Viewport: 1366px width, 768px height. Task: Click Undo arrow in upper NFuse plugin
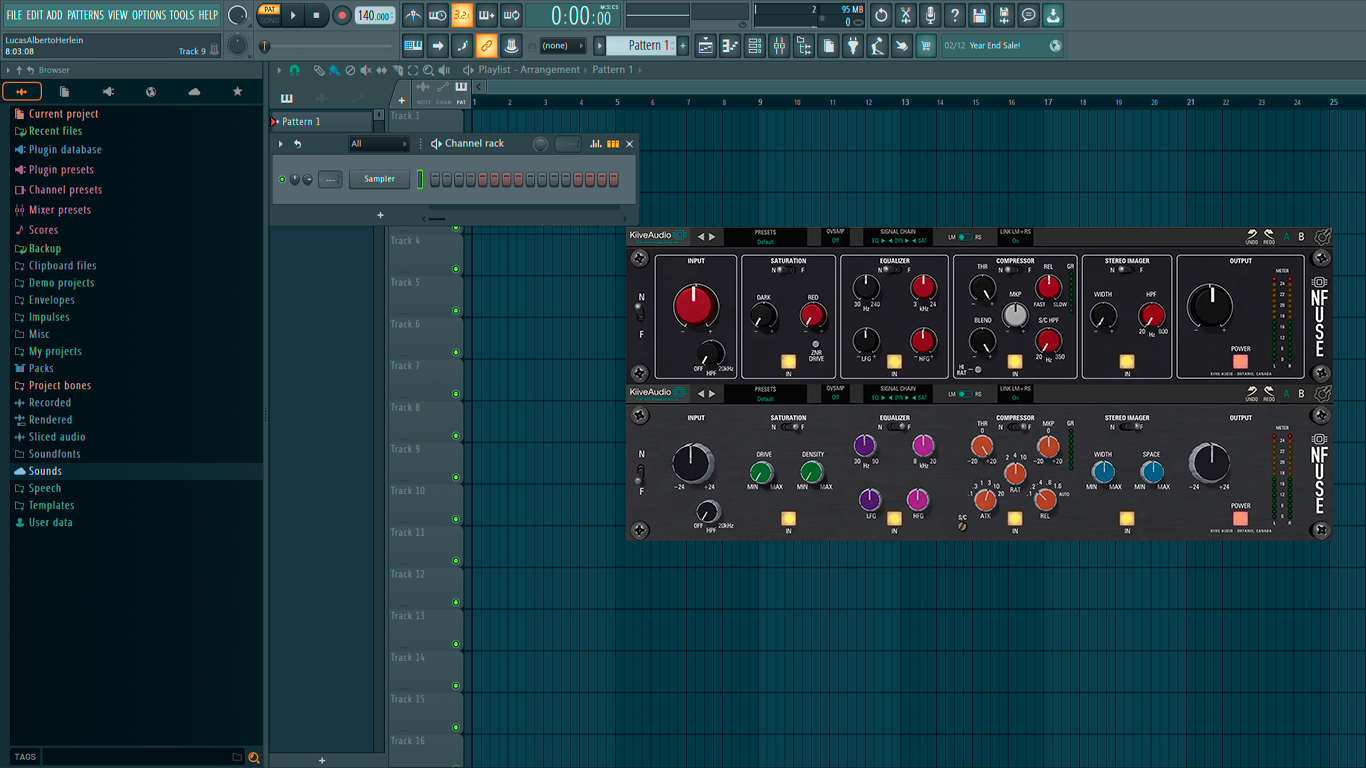pos(1251,235)
